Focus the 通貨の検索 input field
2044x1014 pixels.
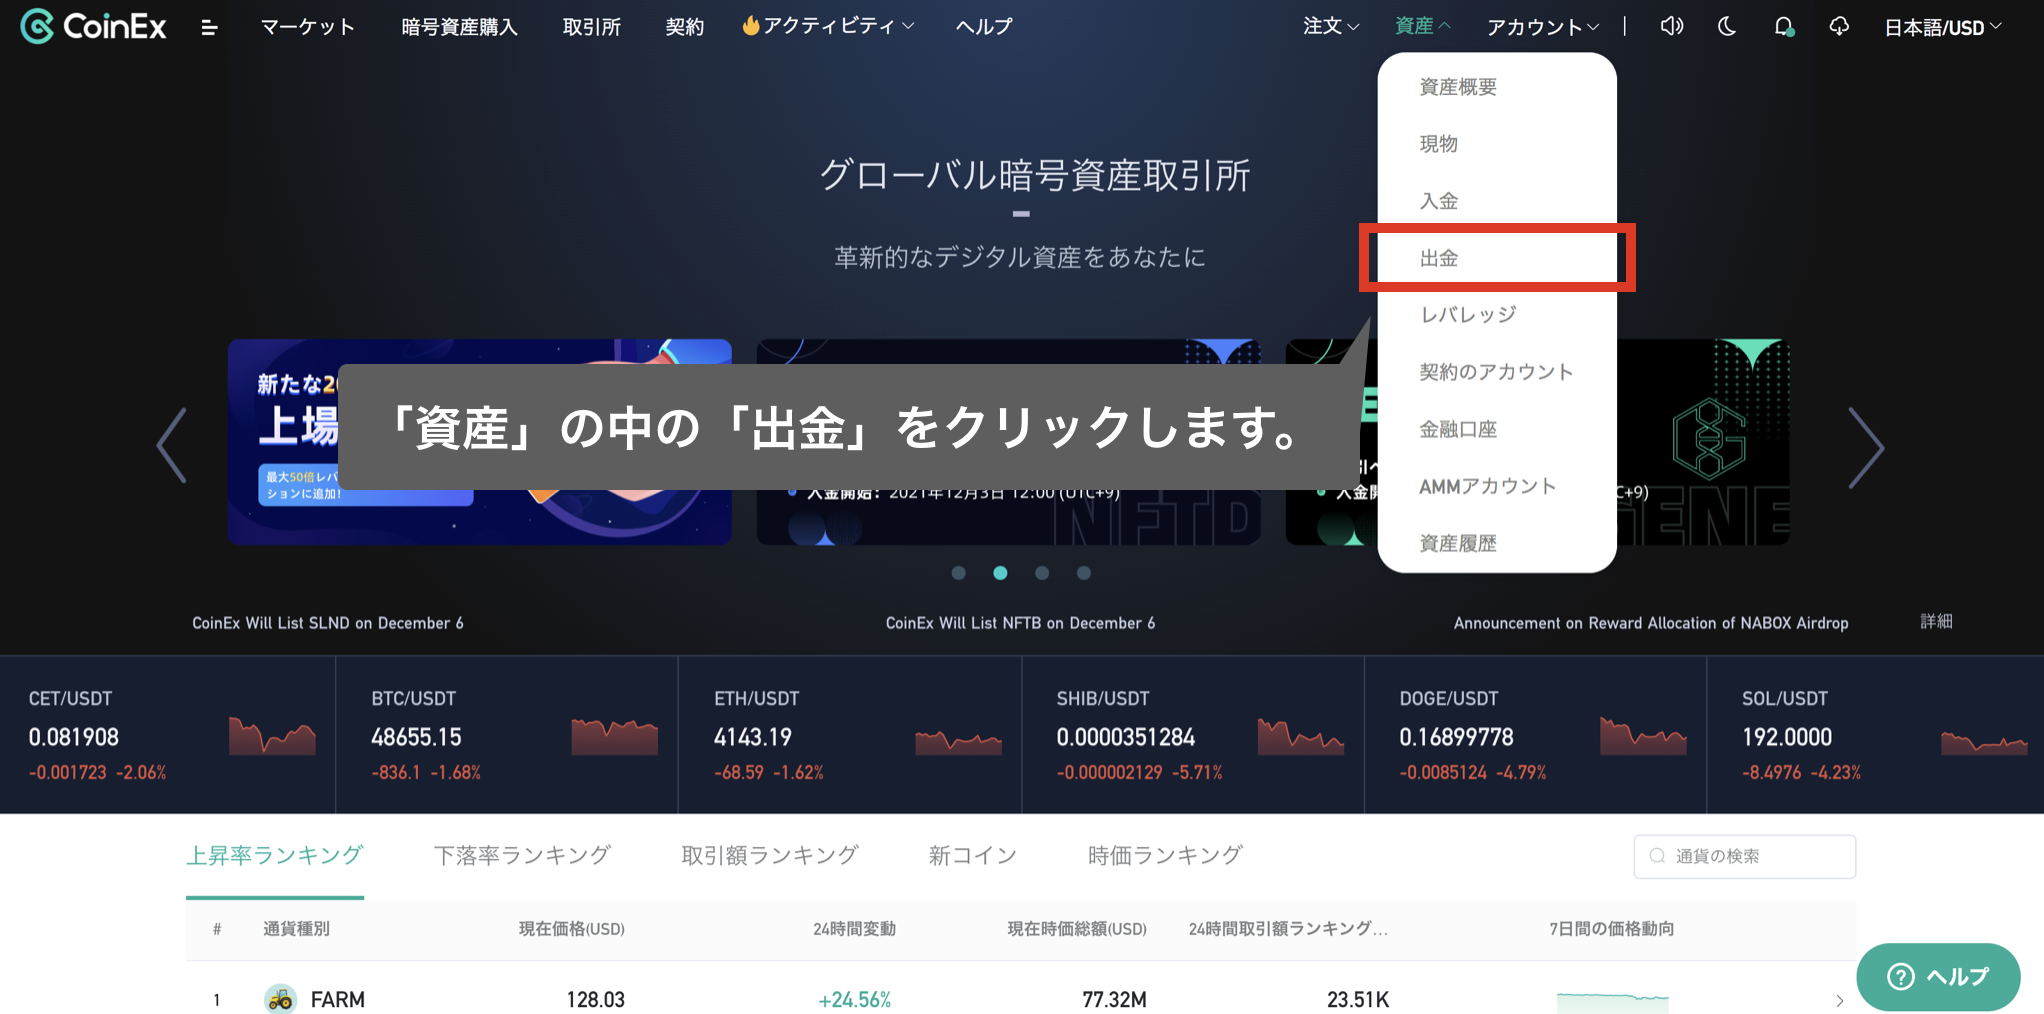point(1745,857)
